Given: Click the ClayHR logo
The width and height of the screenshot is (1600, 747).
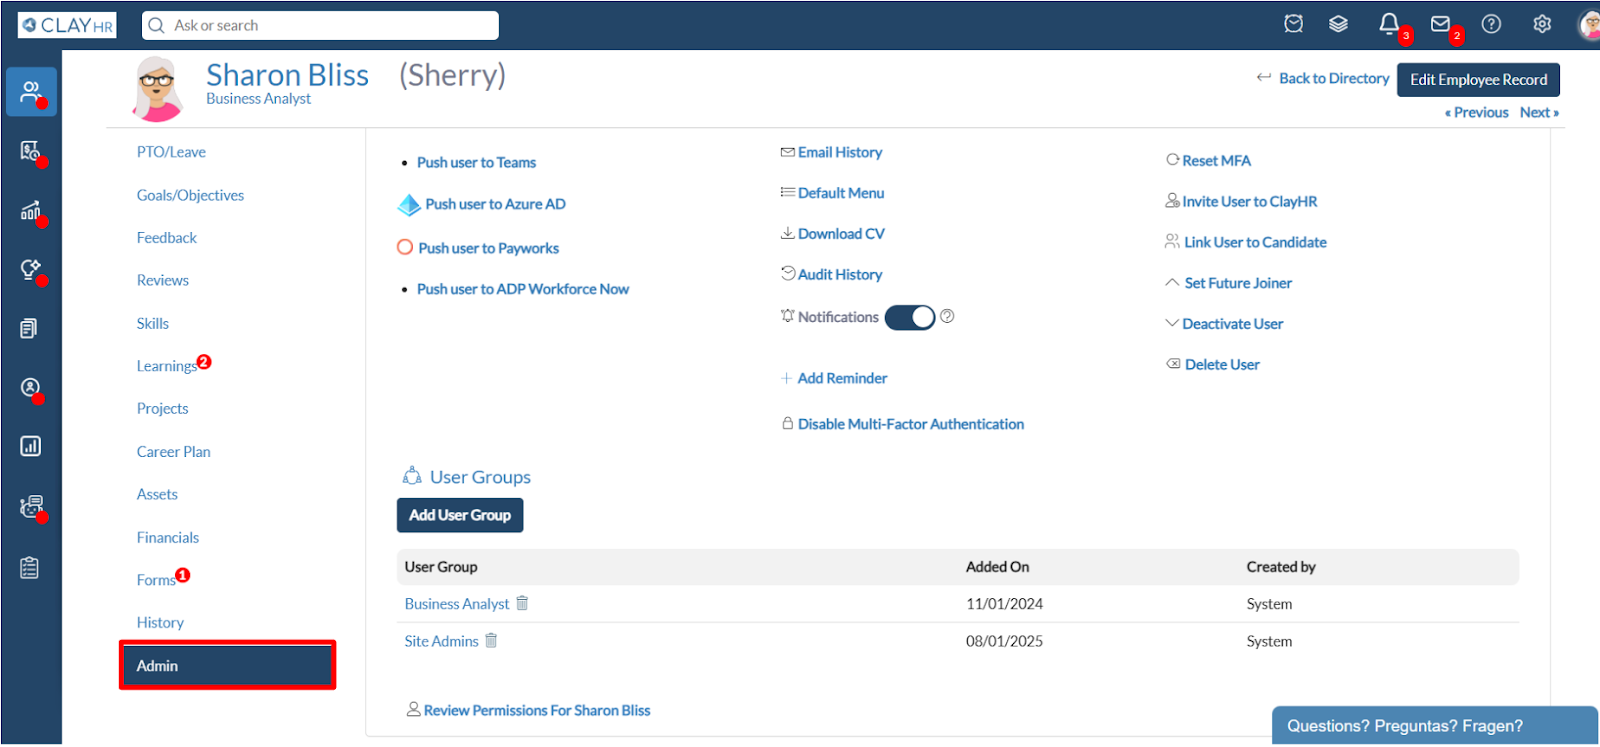Looking at the screenshot, I should pos(67,25).
